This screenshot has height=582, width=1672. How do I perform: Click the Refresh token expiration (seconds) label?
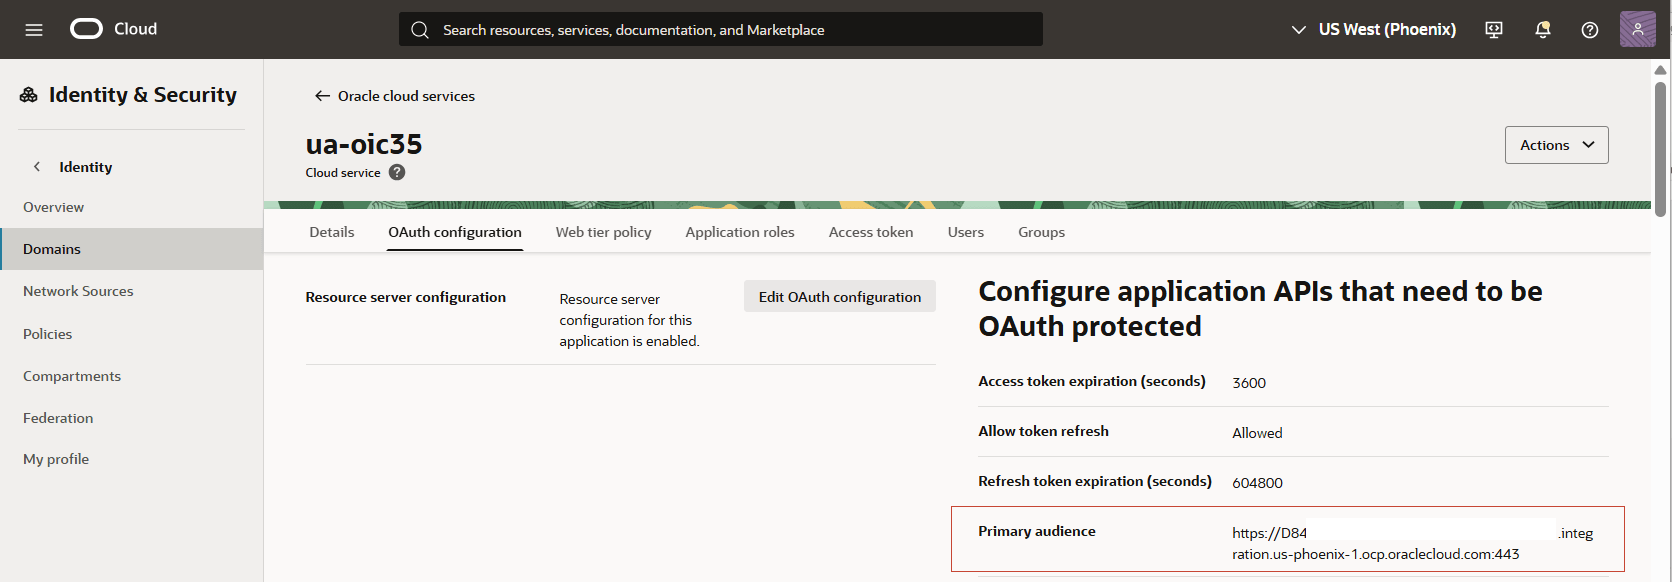tap(1095, 481)
